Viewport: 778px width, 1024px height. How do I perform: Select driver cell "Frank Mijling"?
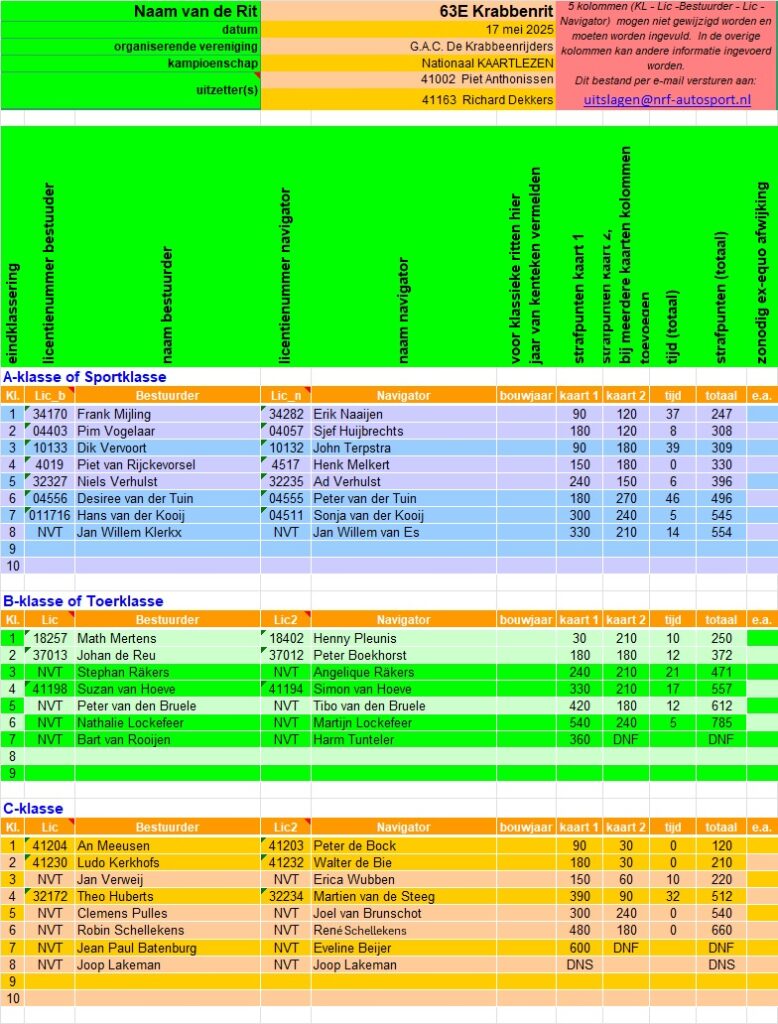(x=112, y=414)
